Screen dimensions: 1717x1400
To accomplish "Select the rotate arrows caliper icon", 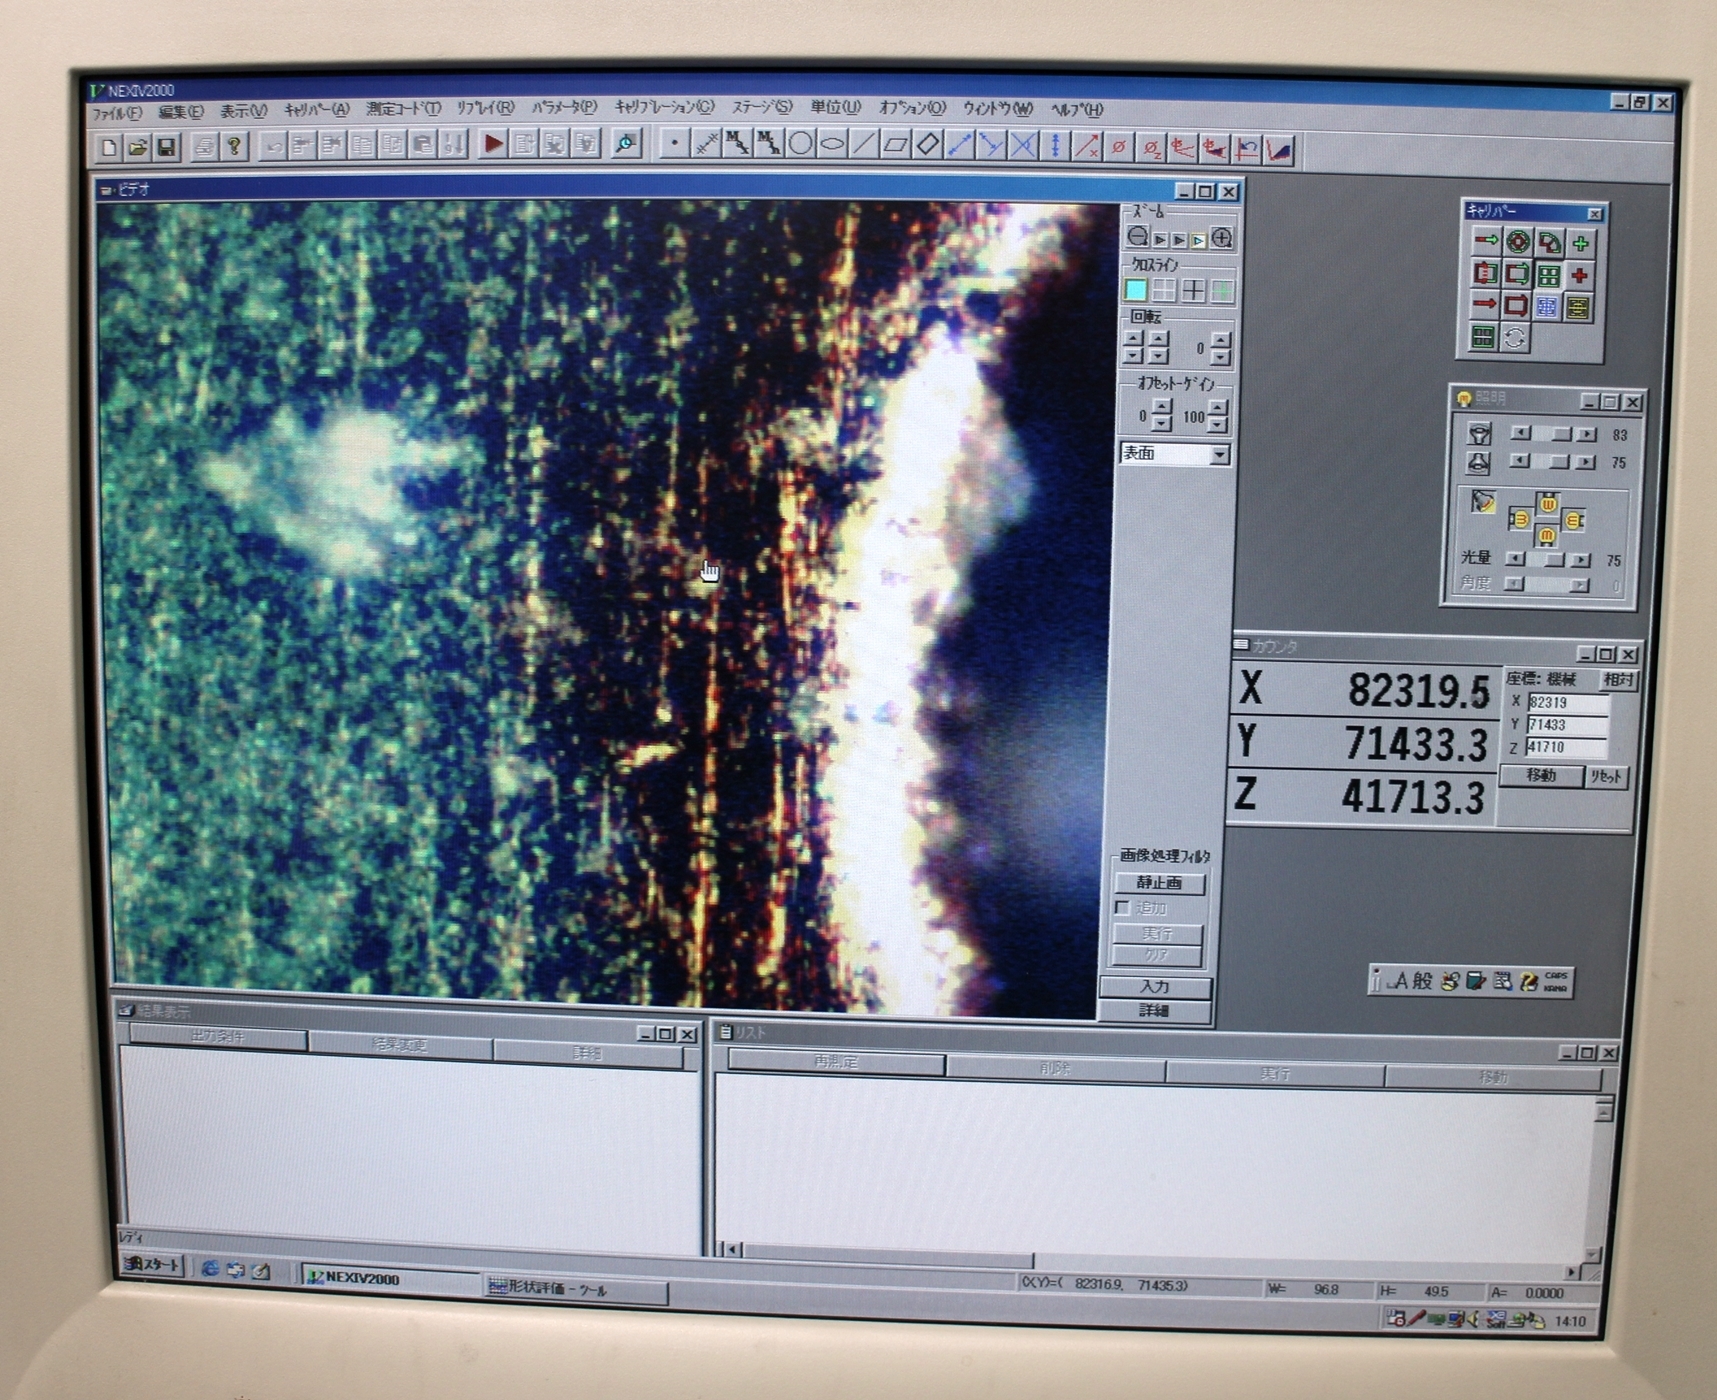I will pyautogui.click(x=1515, y=338).
